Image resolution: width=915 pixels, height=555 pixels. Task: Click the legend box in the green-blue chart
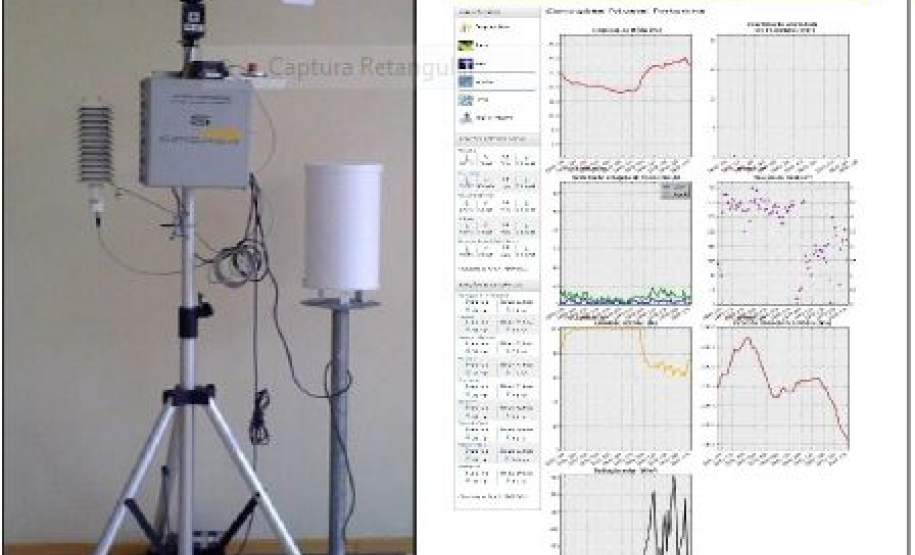coord(678,193)
